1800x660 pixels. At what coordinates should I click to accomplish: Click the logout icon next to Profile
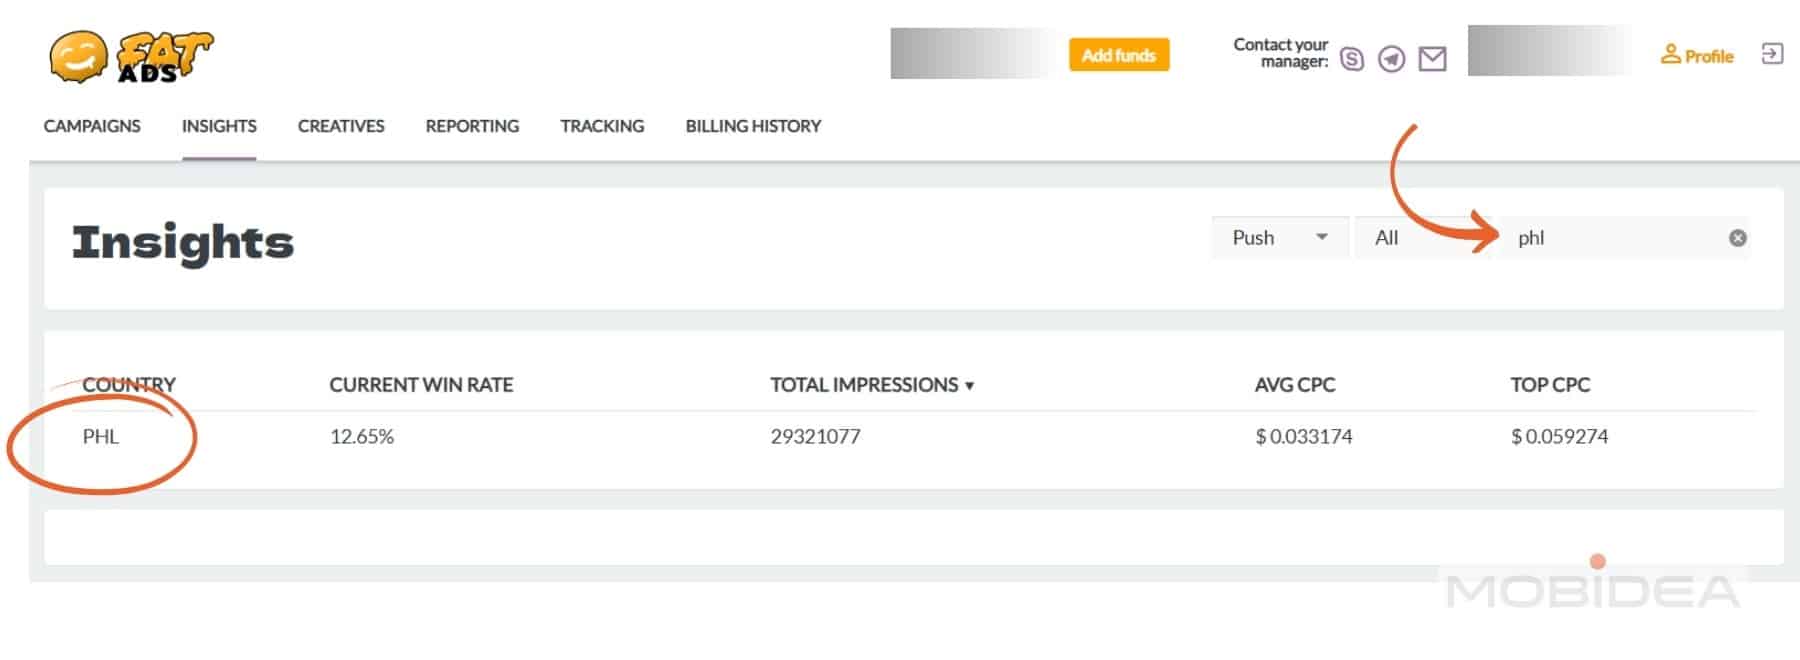pos(1772,54)
